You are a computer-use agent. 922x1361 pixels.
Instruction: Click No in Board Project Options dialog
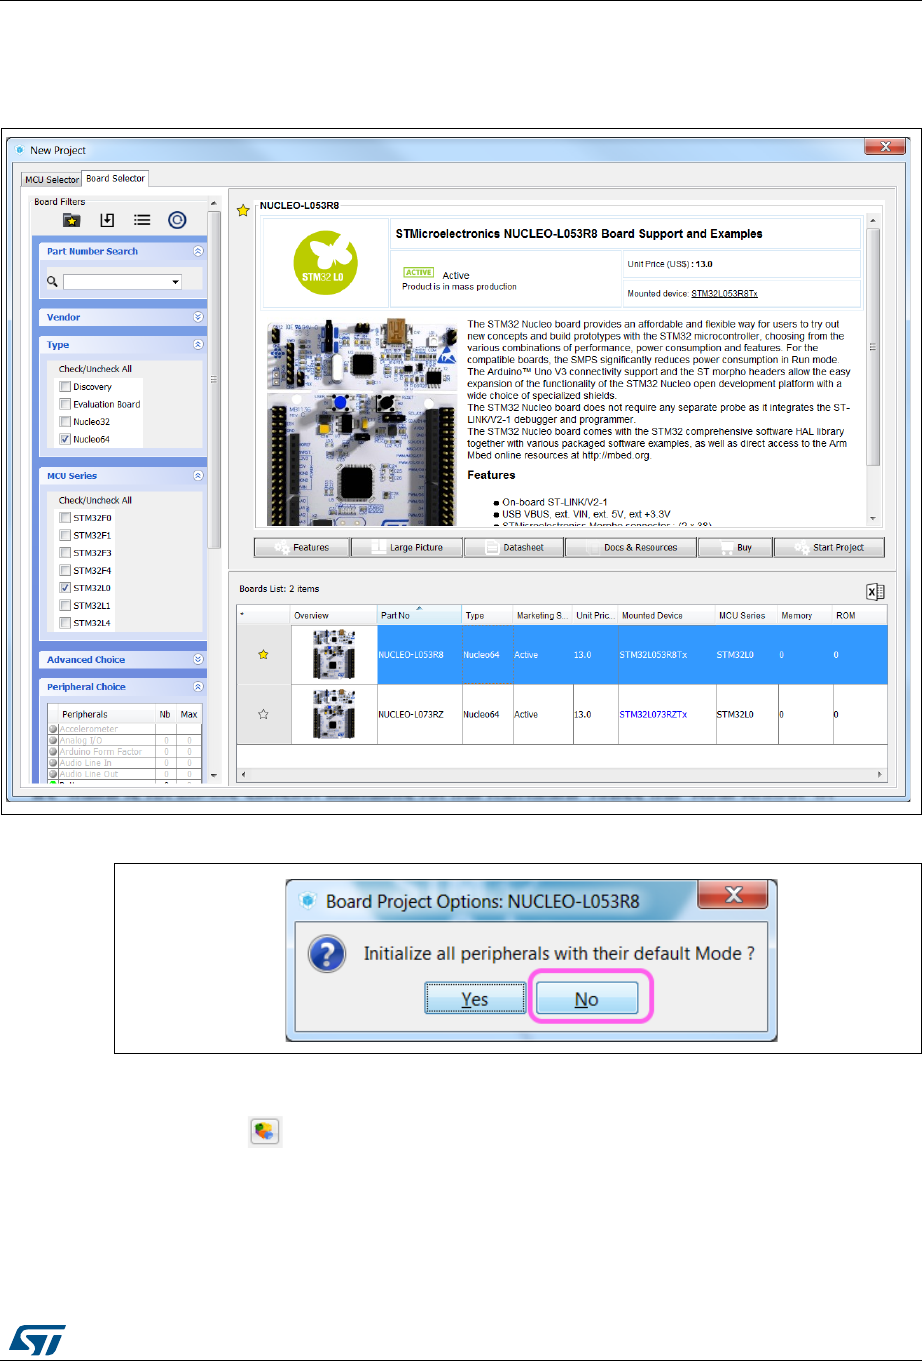[587, 999]
